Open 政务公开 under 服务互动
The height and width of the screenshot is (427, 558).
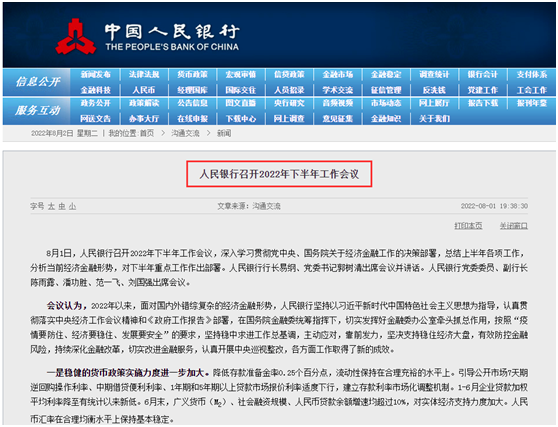point(96,103)
